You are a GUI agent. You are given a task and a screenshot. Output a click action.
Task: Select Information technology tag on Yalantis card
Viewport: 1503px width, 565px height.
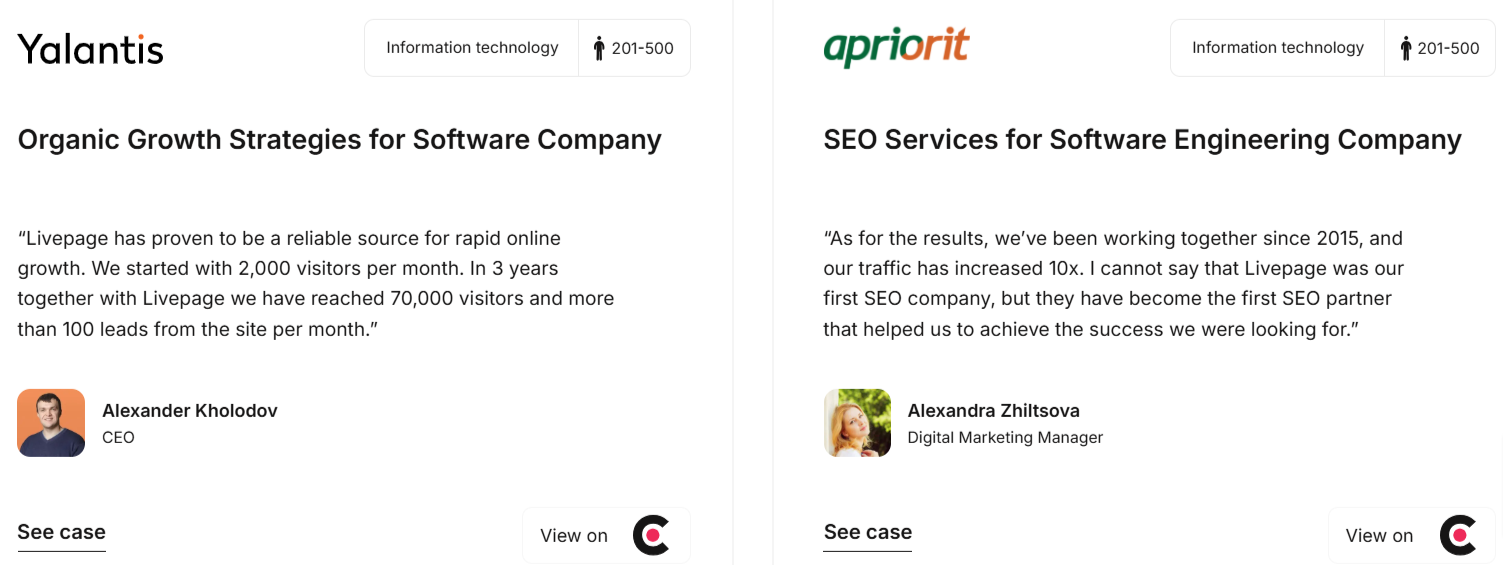click(472, 48)
